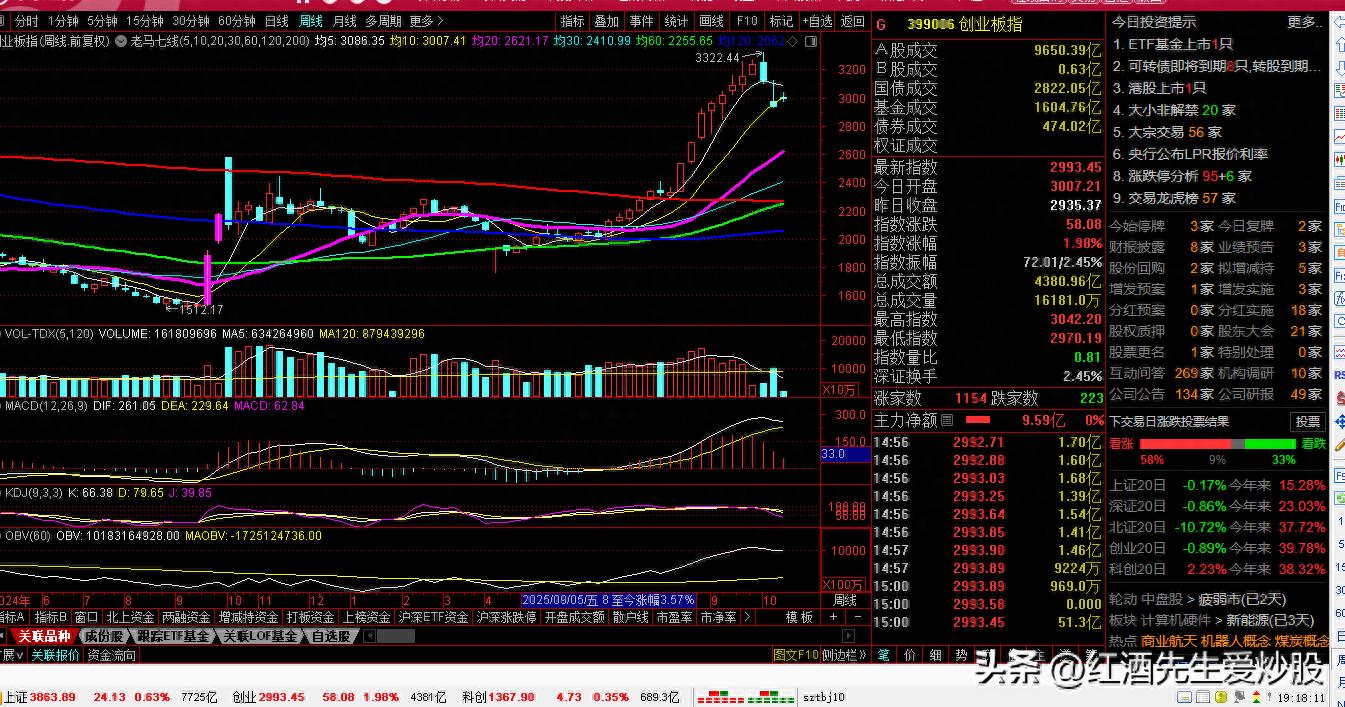Screen dimensions: 1345x707
Task: Select the 60分钟 period tab
Action: (237, 21)
